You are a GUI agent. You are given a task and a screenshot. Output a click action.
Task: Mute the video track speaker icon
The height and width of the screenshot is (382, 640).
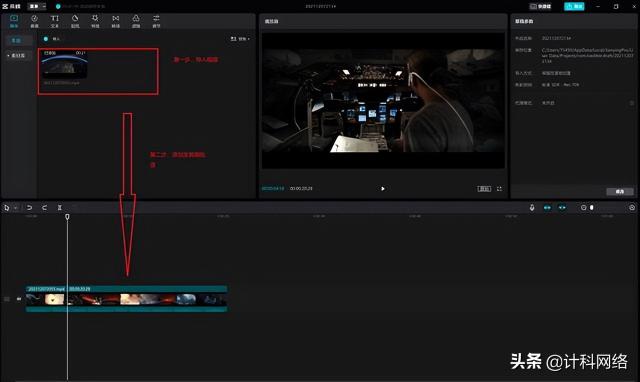click(19, 299)
